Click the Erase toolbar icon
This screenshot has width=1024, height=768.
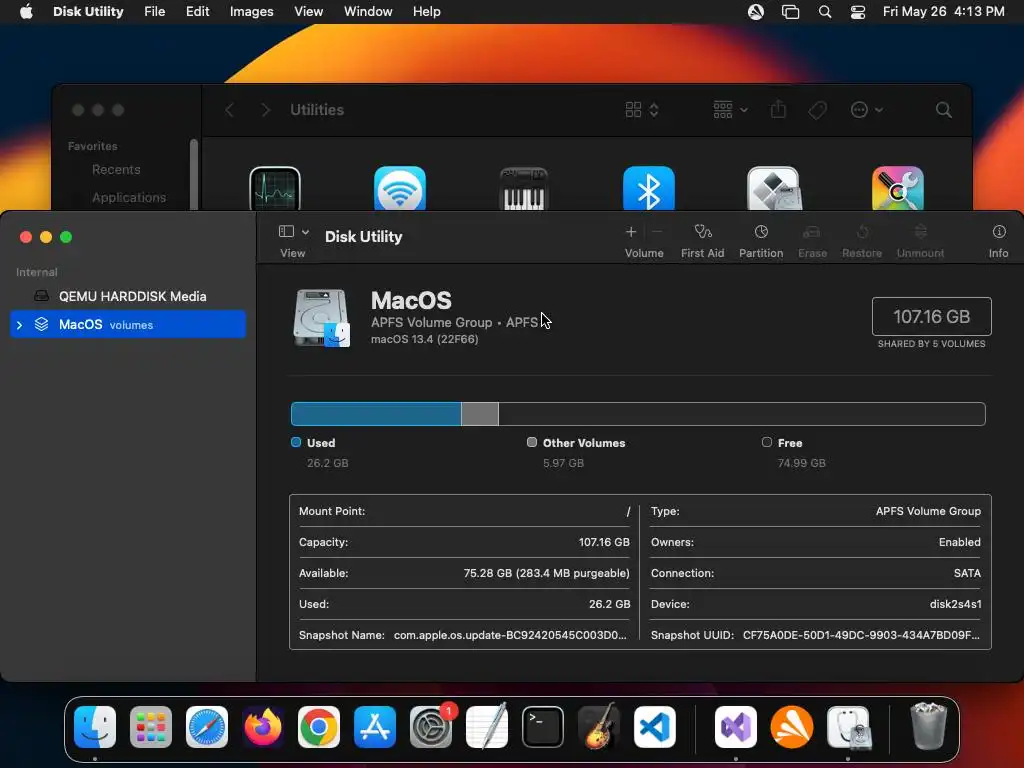[x=812, y=232]
